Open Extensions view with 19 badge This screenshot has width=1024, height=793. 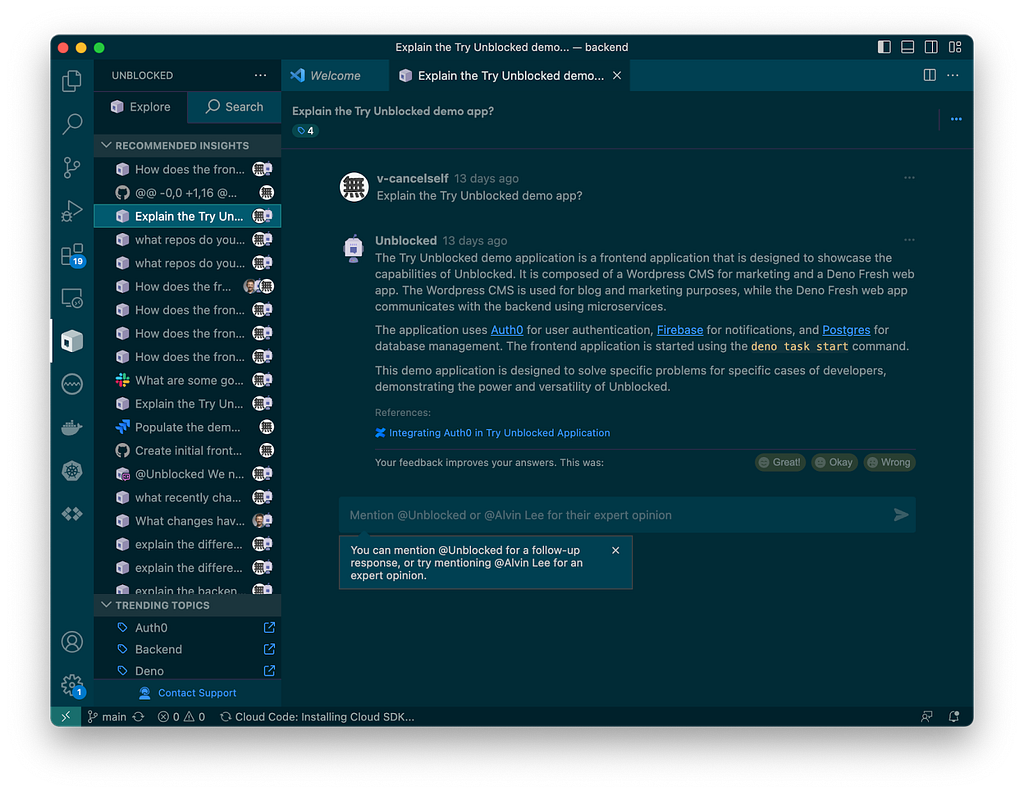tap(72, 254)
